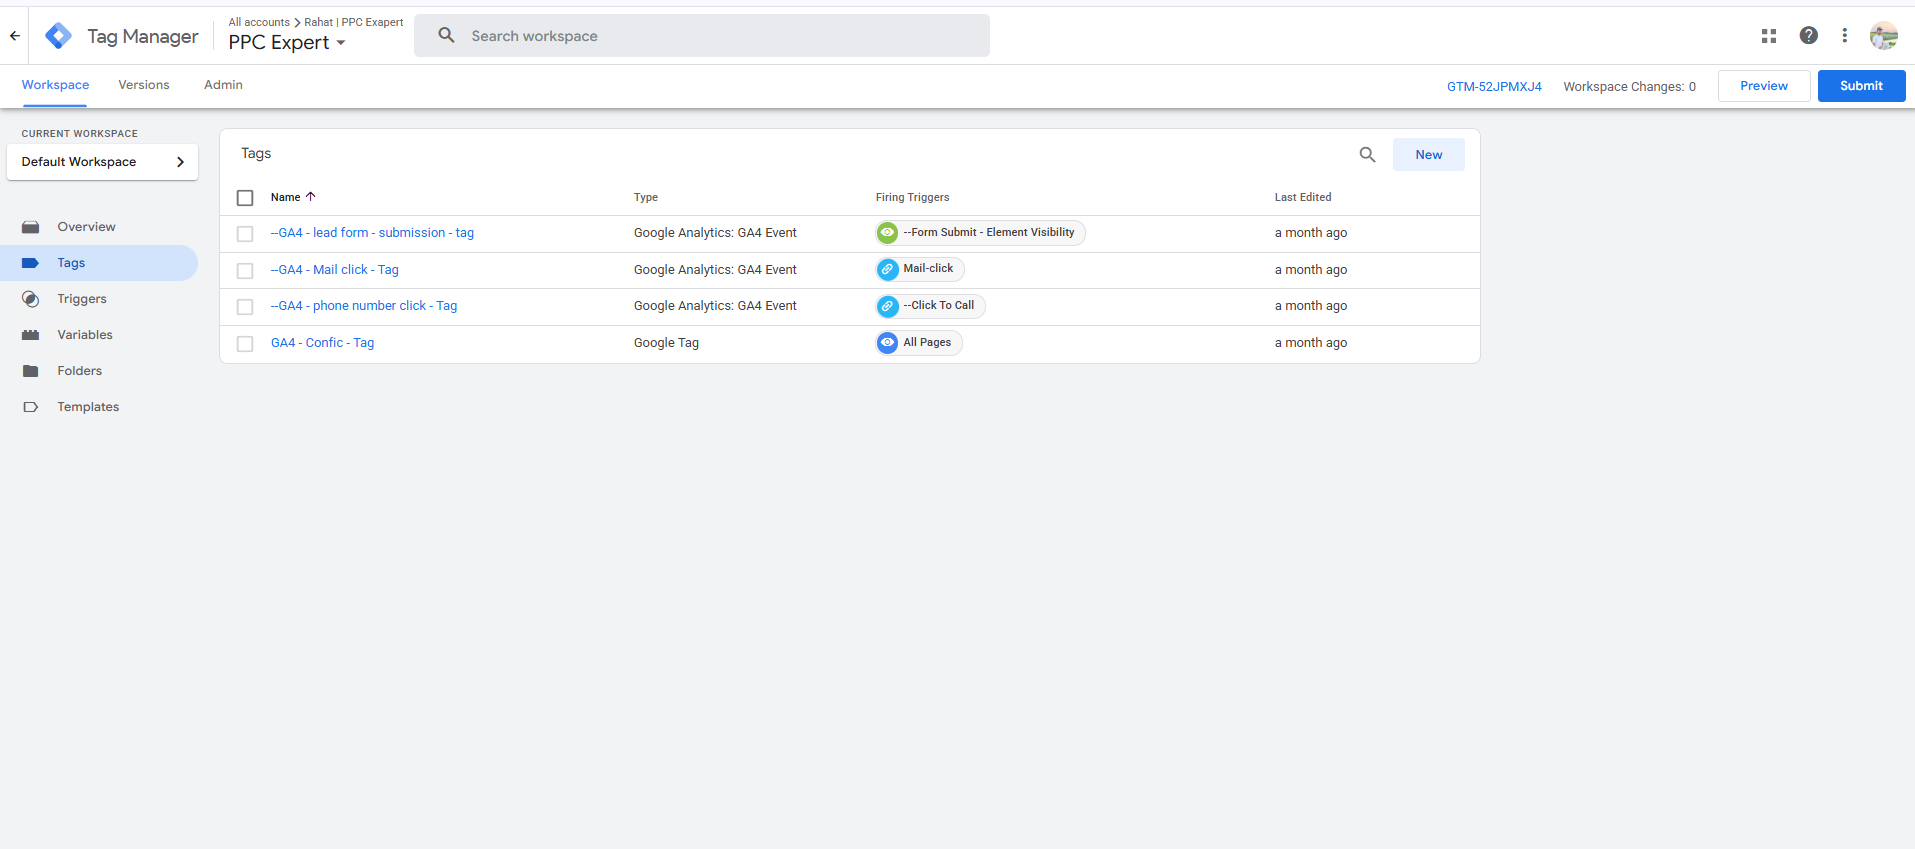Click the Tag Manager logo icon

click(x=59, y=36)
